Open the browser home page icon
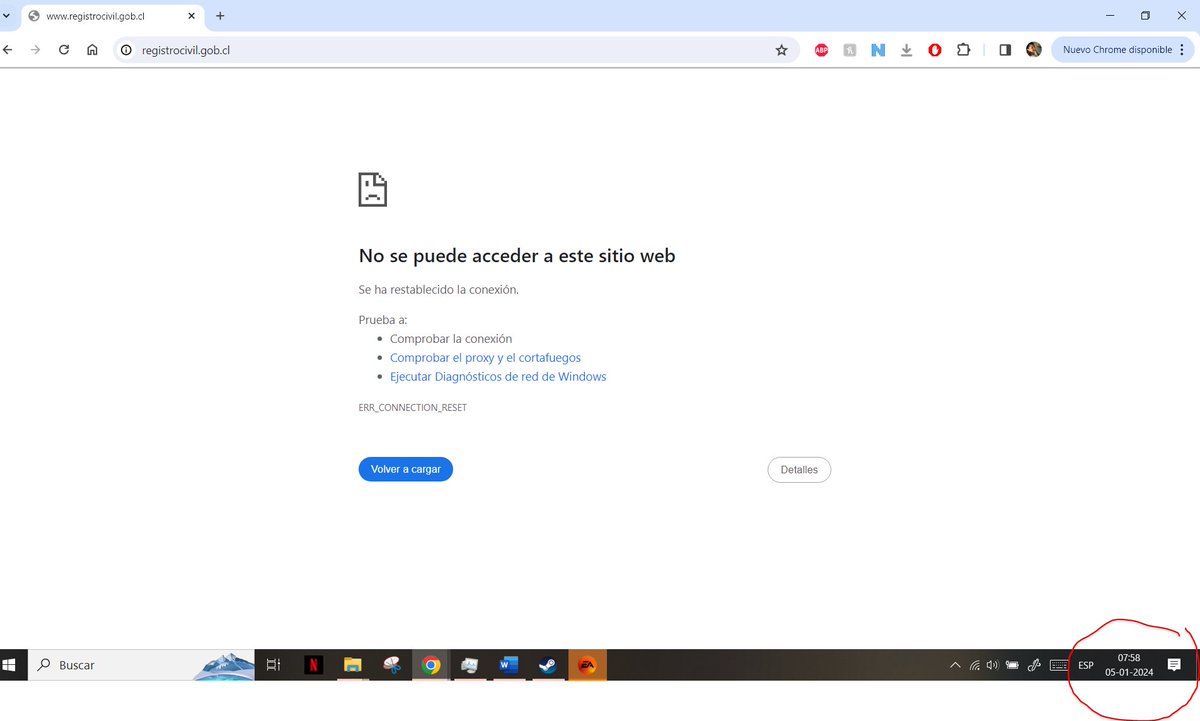Viewport: 1200px width, 721px height. tap(92, 49)
